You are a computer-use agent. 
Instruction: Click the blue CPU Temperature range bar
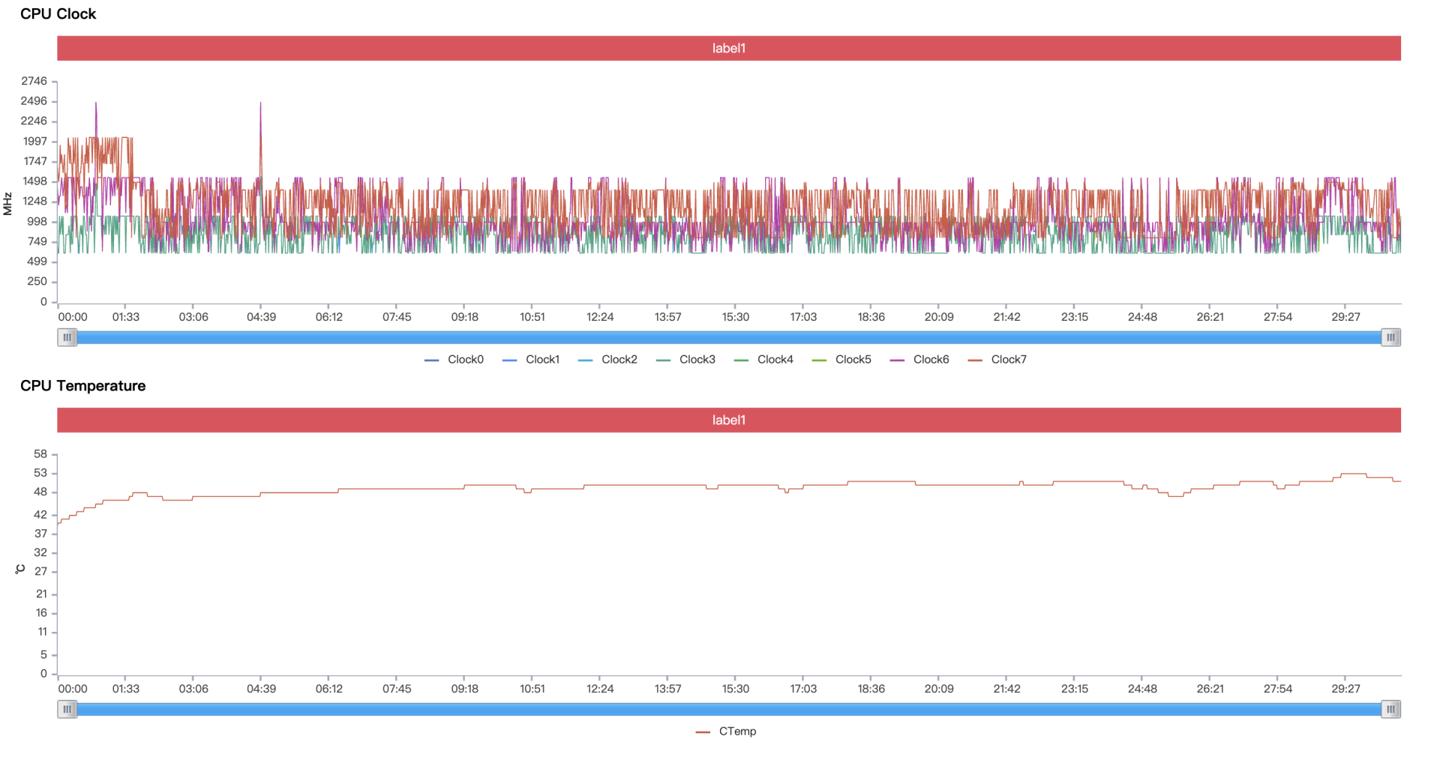728,709
